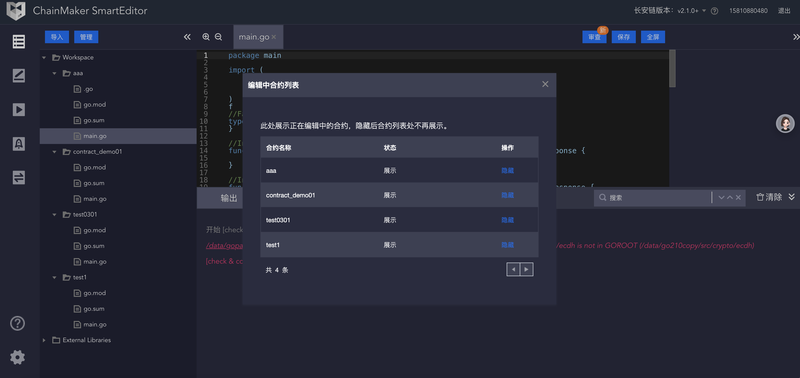This screenshot has width=800, height=378.
Task: Collapse the contract_demo01 folder
Action: tap(55, 152)
